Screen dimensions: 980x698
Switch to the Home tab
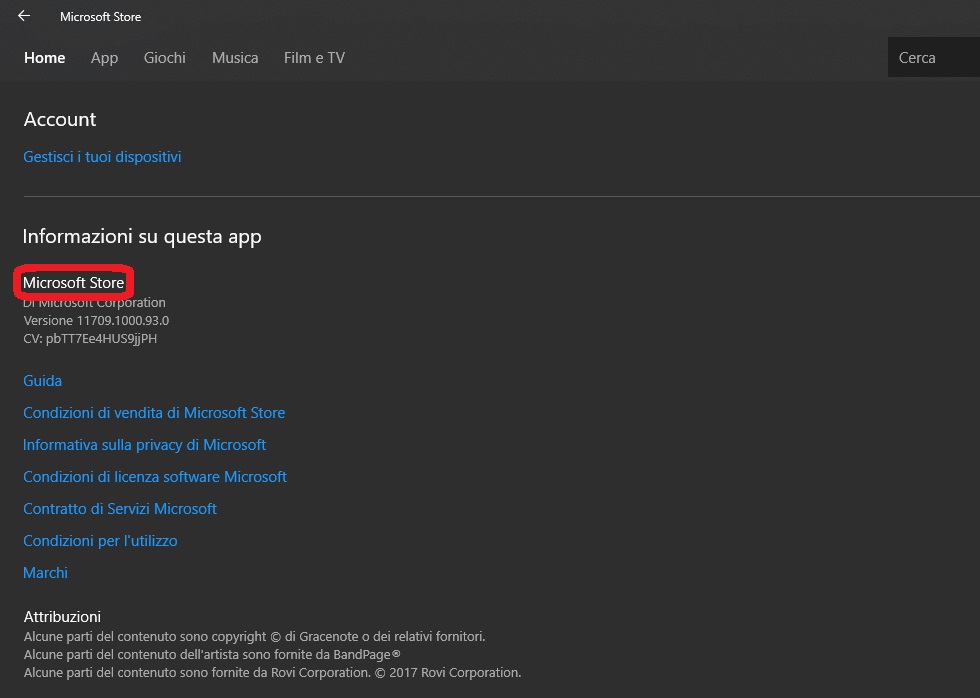click(44, 57)
